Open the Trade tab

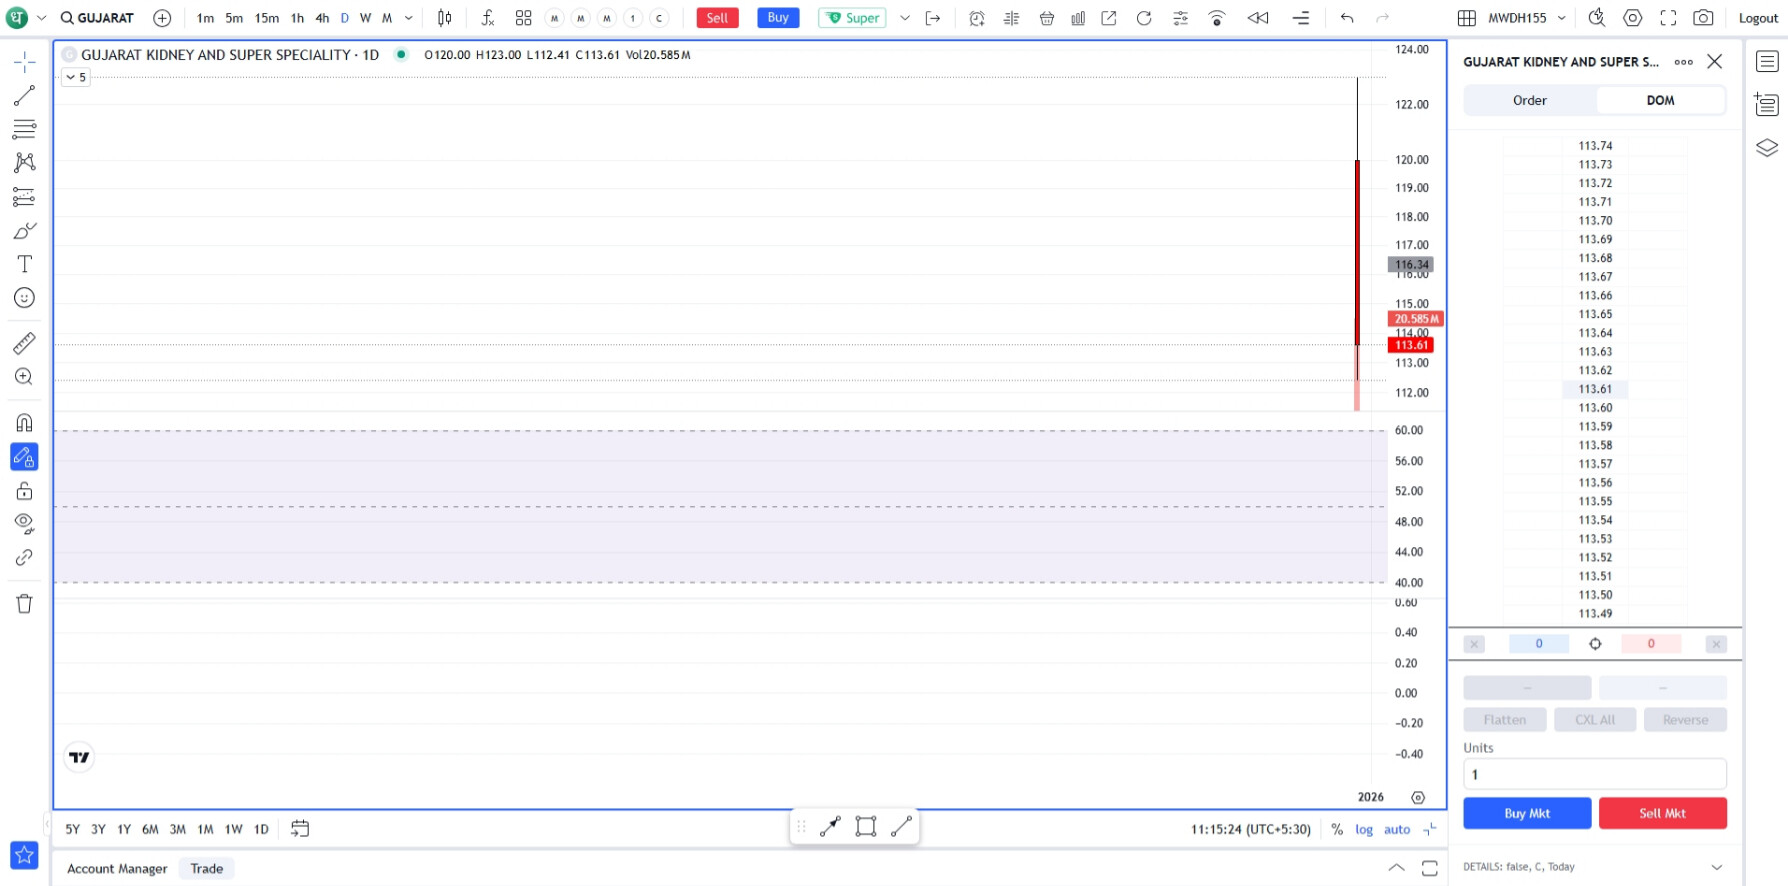click(x=206, y=868)
